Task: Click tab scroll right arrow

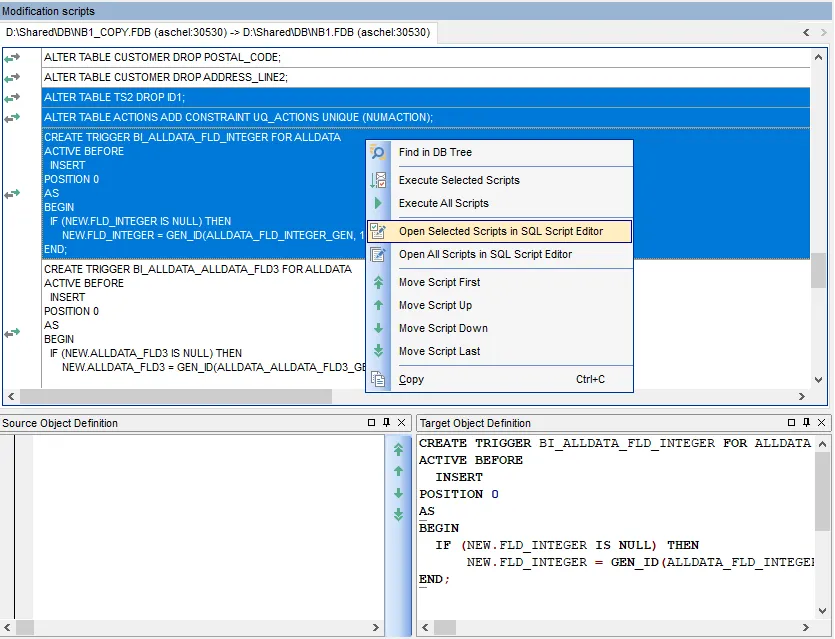Action: pyautogui.click(x=823, y=33)
